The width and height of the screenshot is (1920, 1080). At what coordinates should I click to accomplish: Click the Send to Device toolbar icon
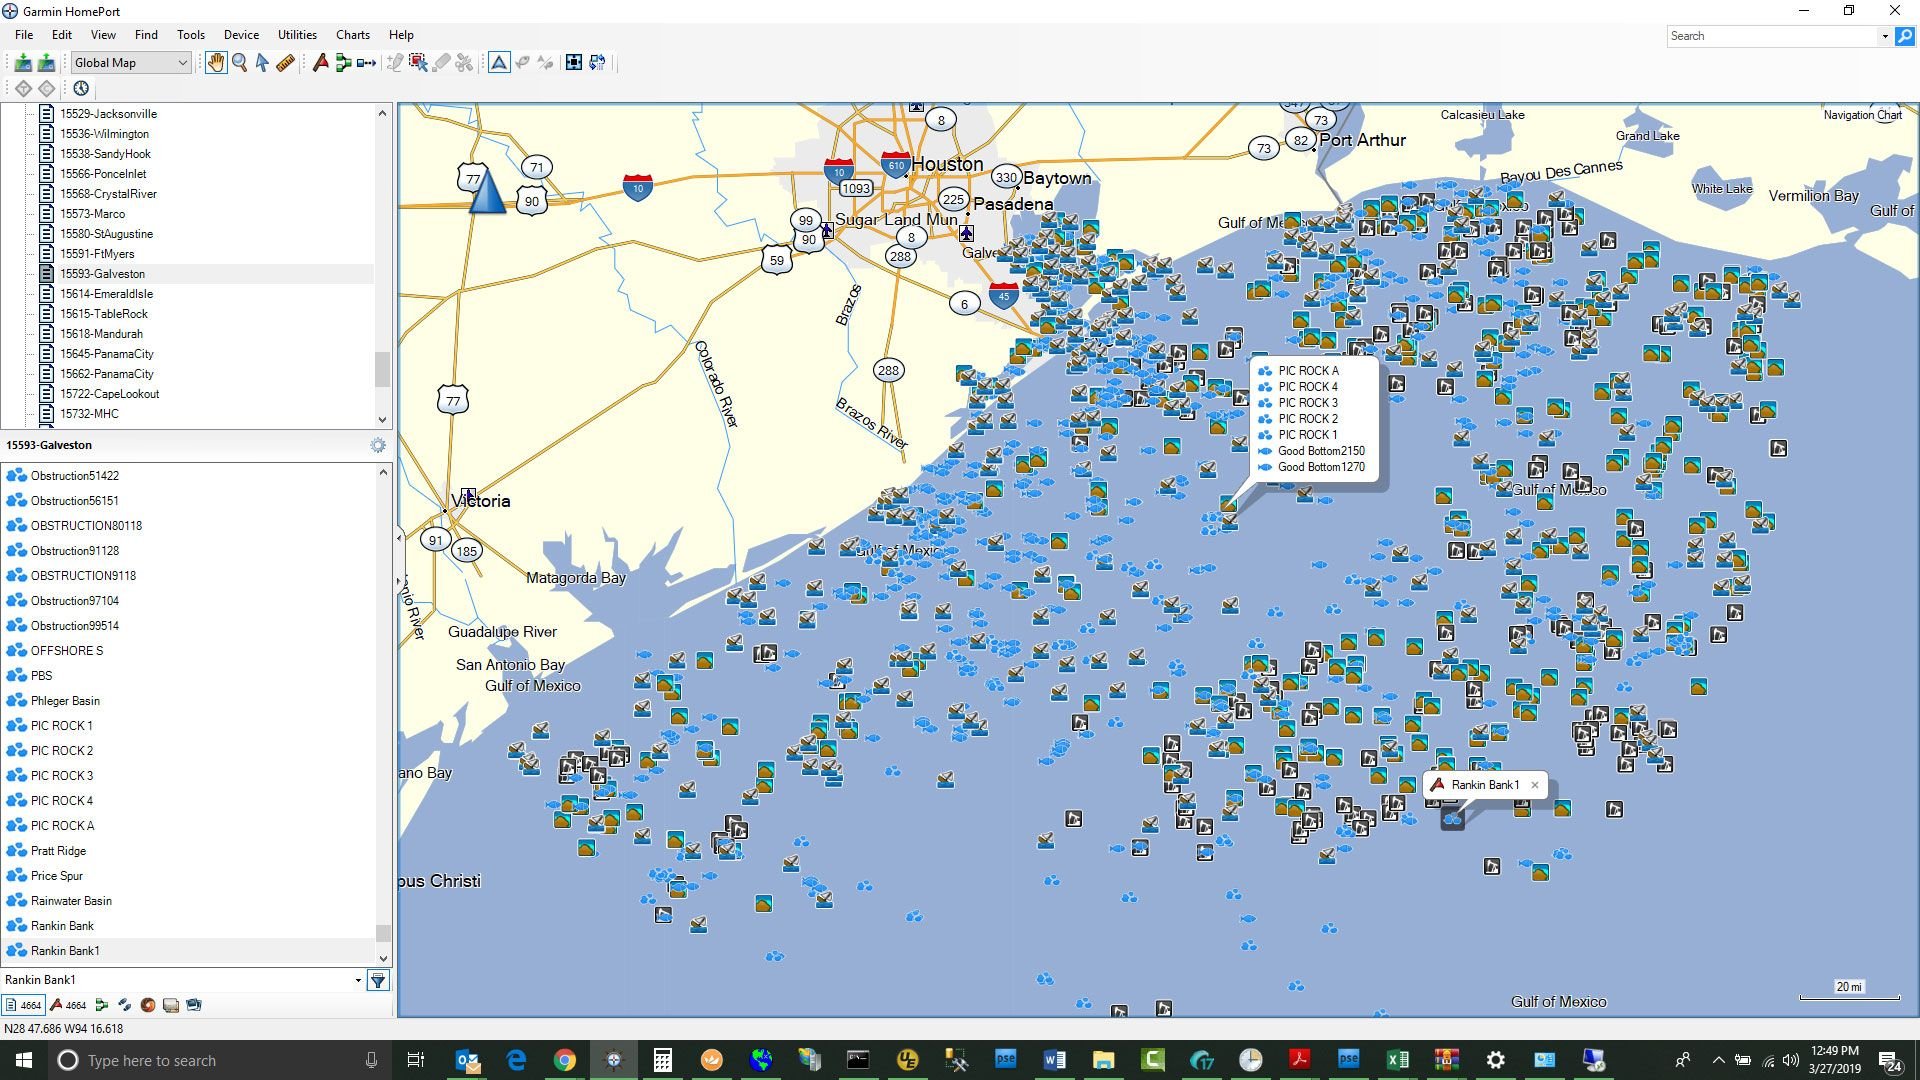click(x=46, y=63)
